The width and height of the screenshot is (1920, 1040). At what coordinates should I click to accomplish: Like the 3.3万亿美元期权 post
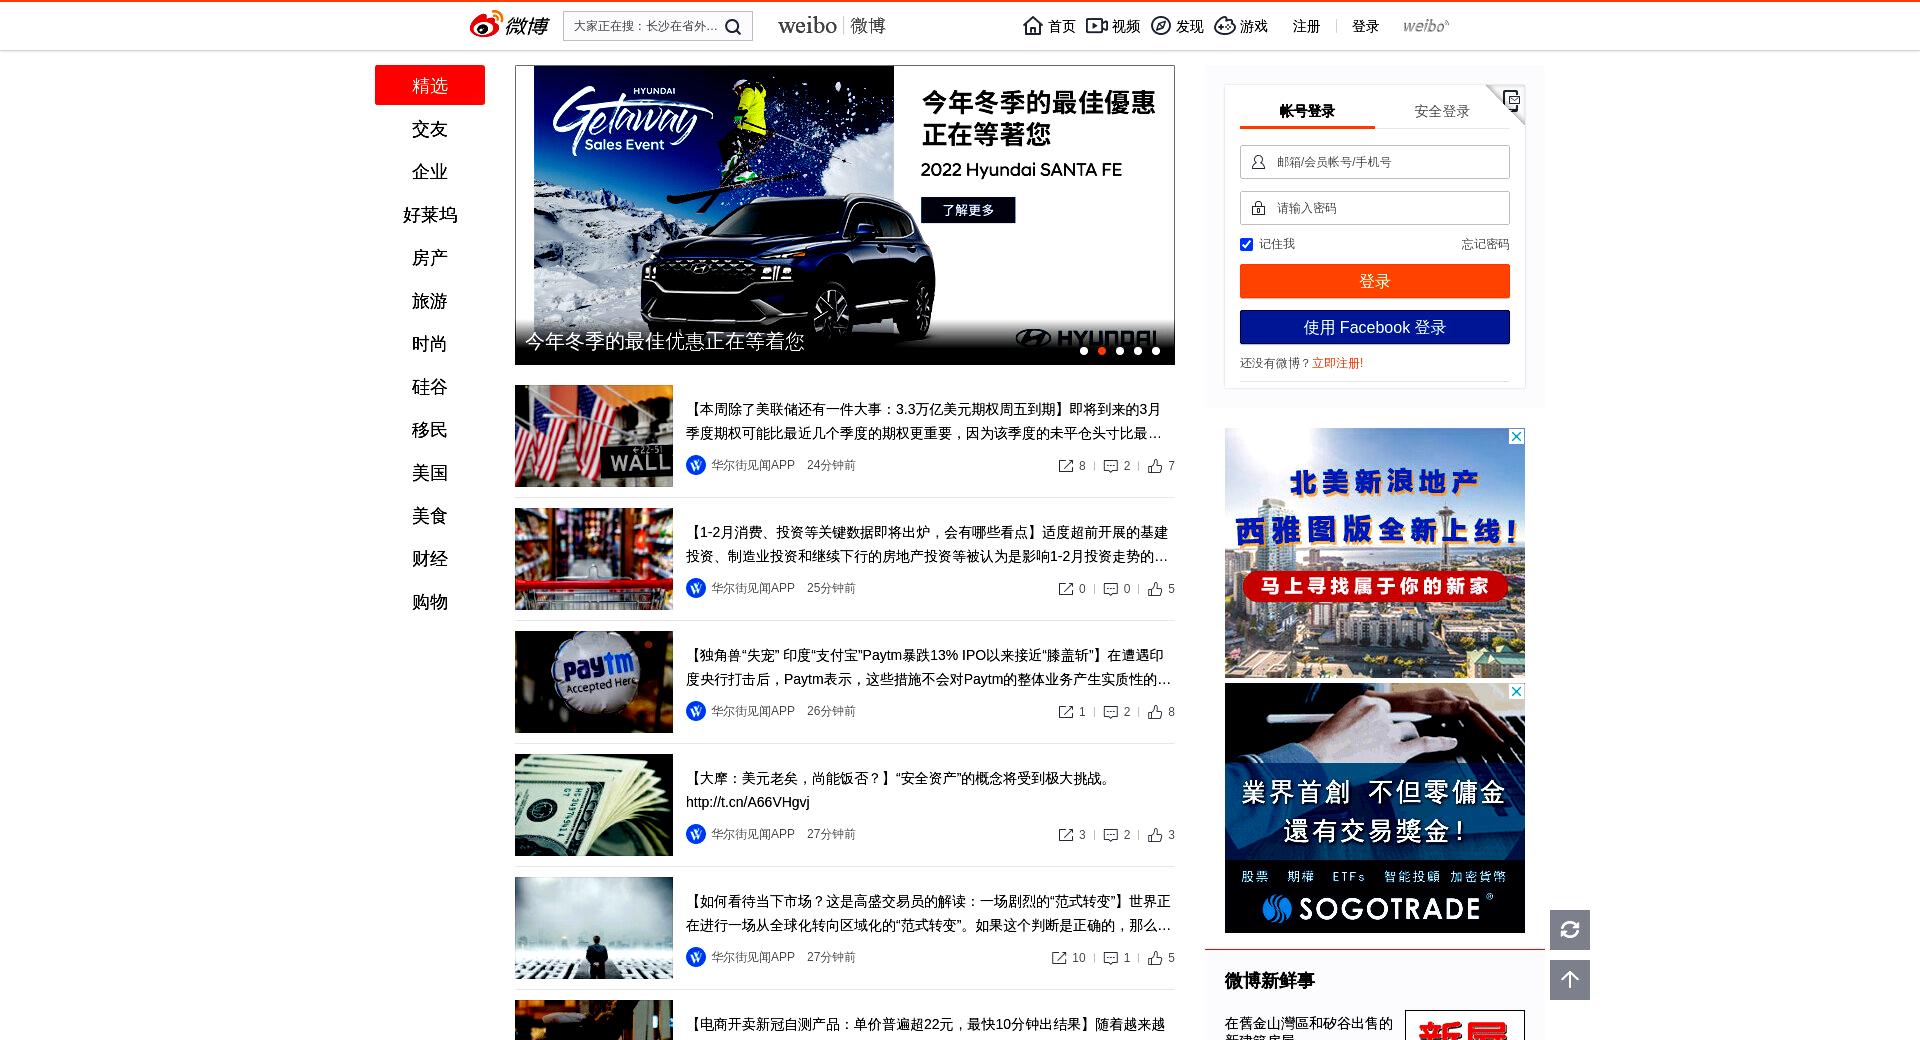(x=1155, y=466)
